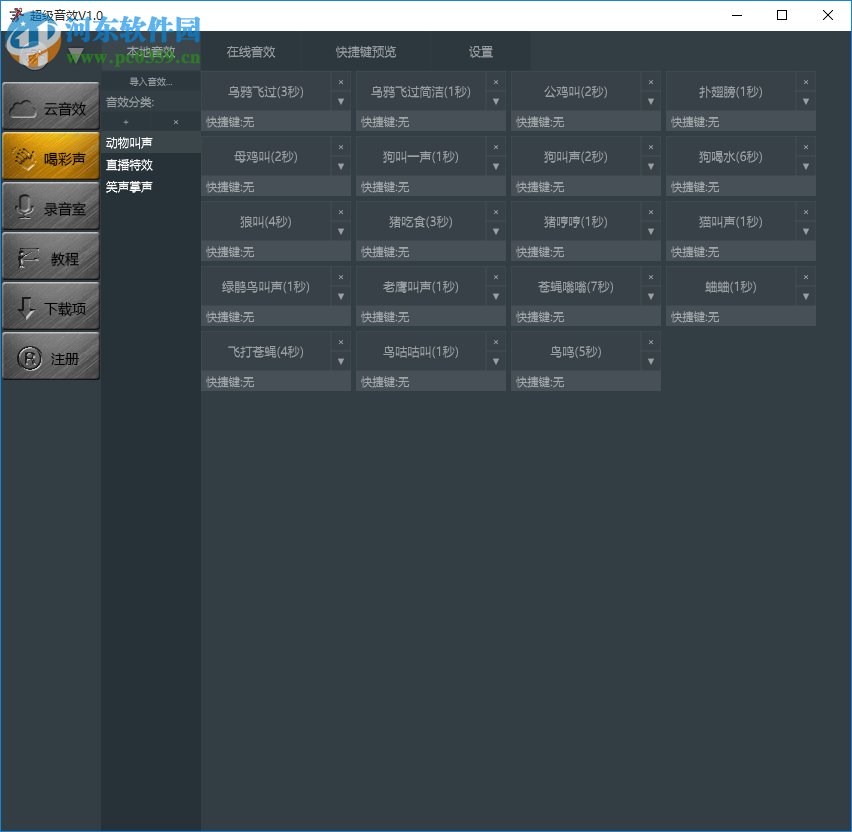This screenshot has height=832, width=852.
Task: Switch to the 快捷键预览 tab
Action: click(x=366, y=52)
